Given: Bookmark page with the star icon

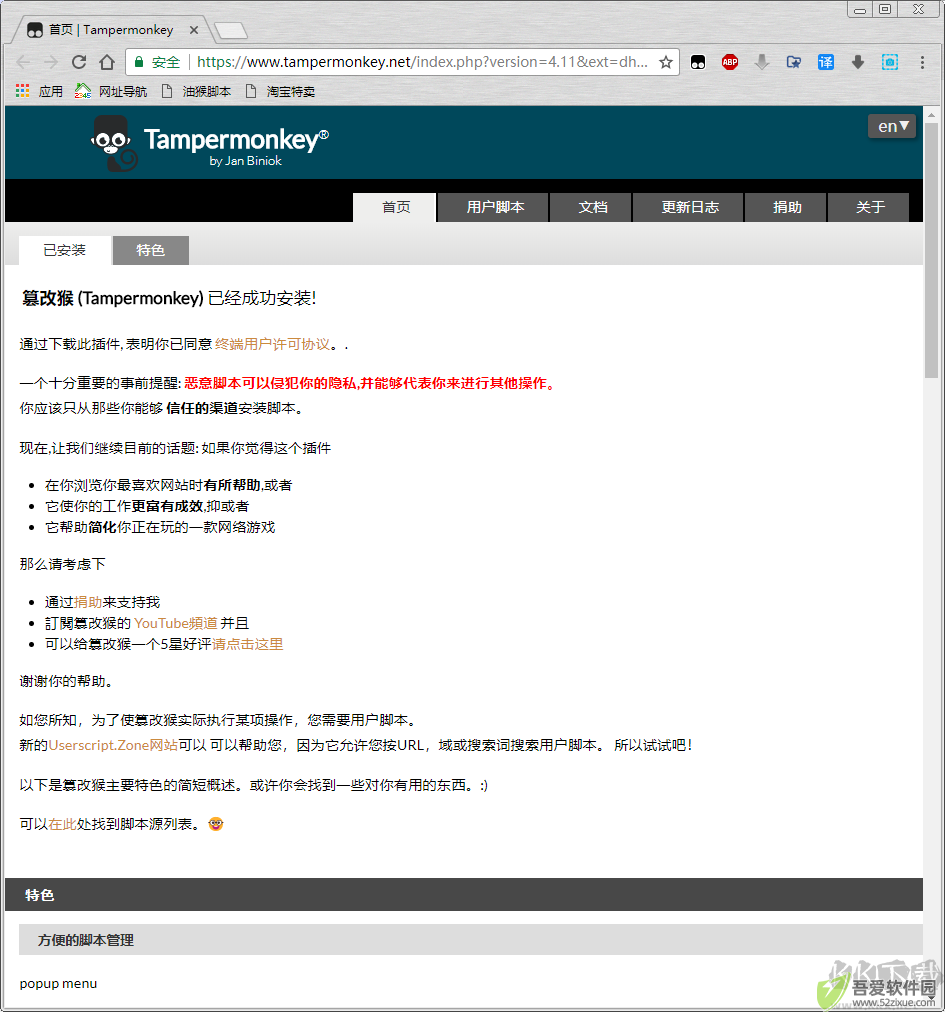Looking at the screenshot, I should pyautogui.click(x=666, y=62).
